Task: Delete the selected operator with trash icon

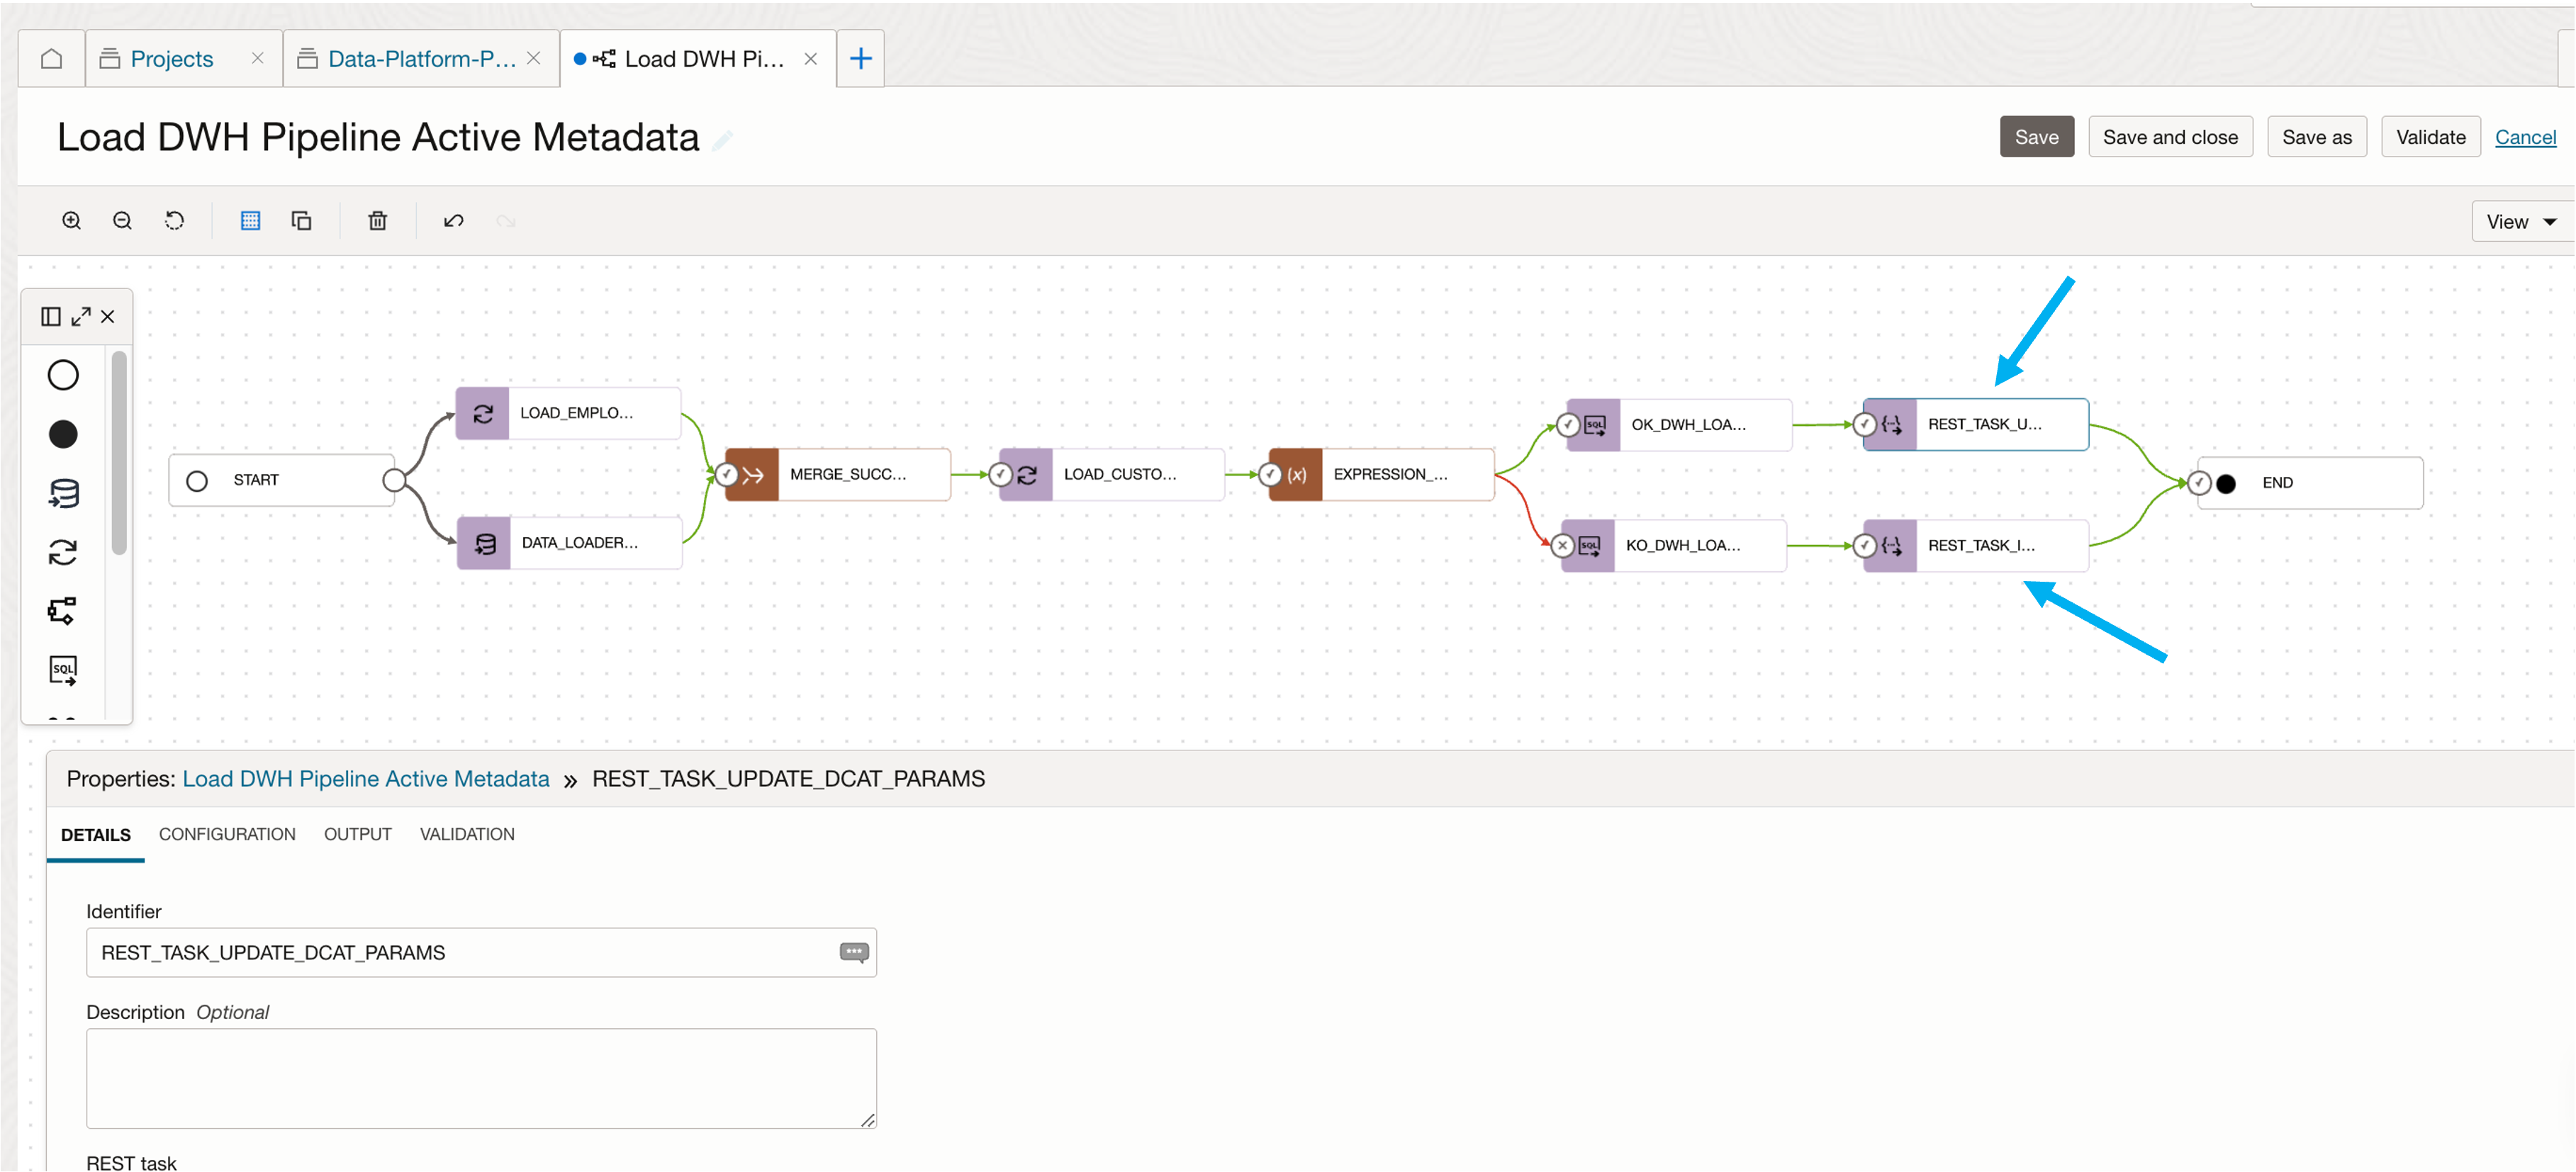Action: (377, 221)
